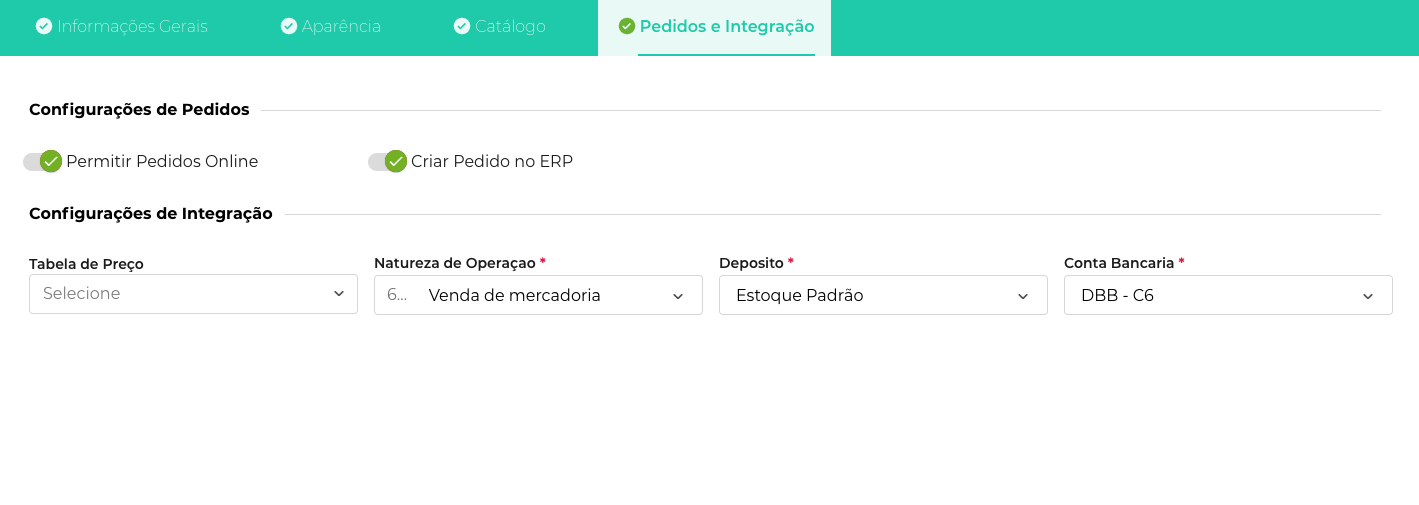Expand the Natureza de Operação dropdown
The height and width of the screenshot is (505, 1419).
(x=538, y=295)
